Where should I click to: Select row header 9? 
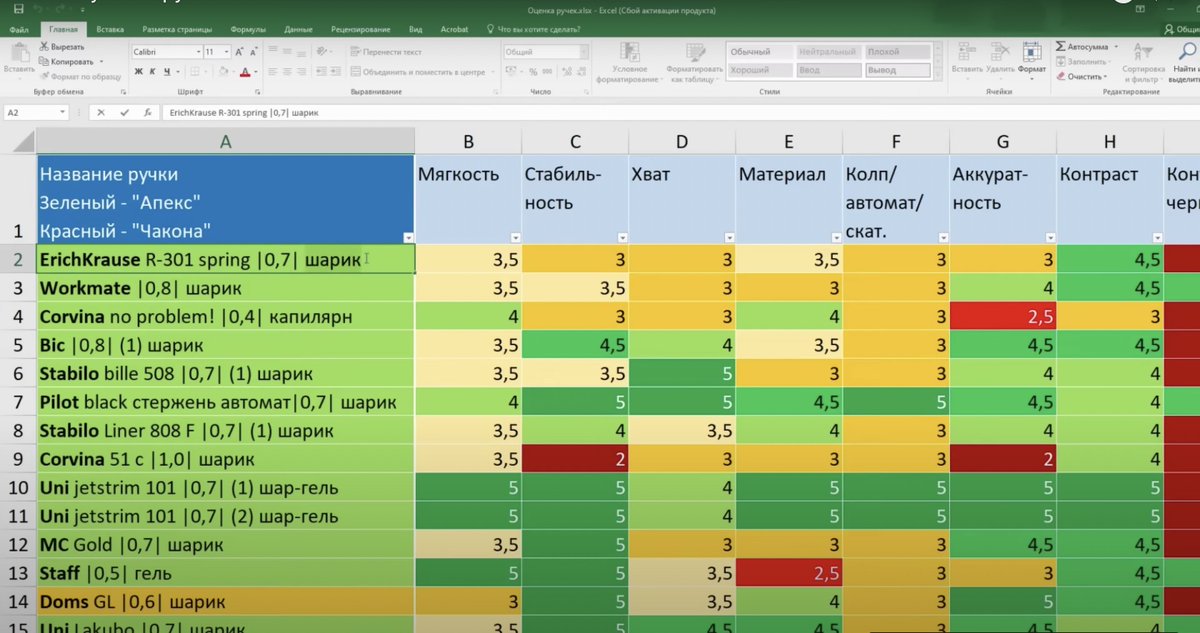[x=18, y=460]
